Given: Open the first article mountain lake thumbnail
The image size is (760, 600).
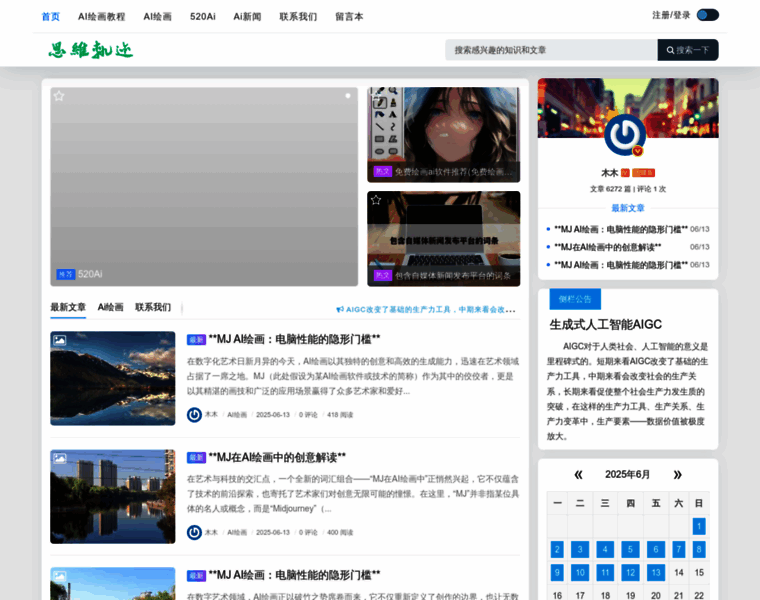Looking at the screenshot, I should 112,379.
